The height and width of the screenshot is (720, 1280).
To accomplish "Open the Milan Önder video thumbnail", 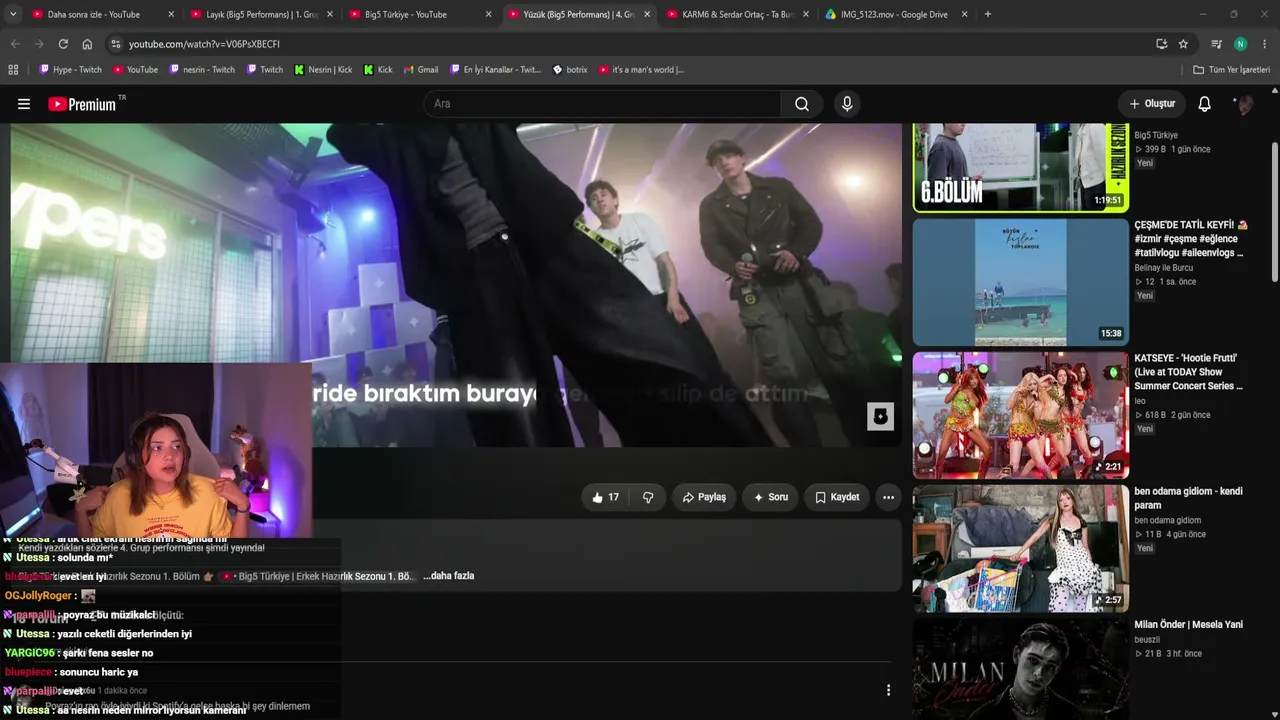I will pos(1021,669).
